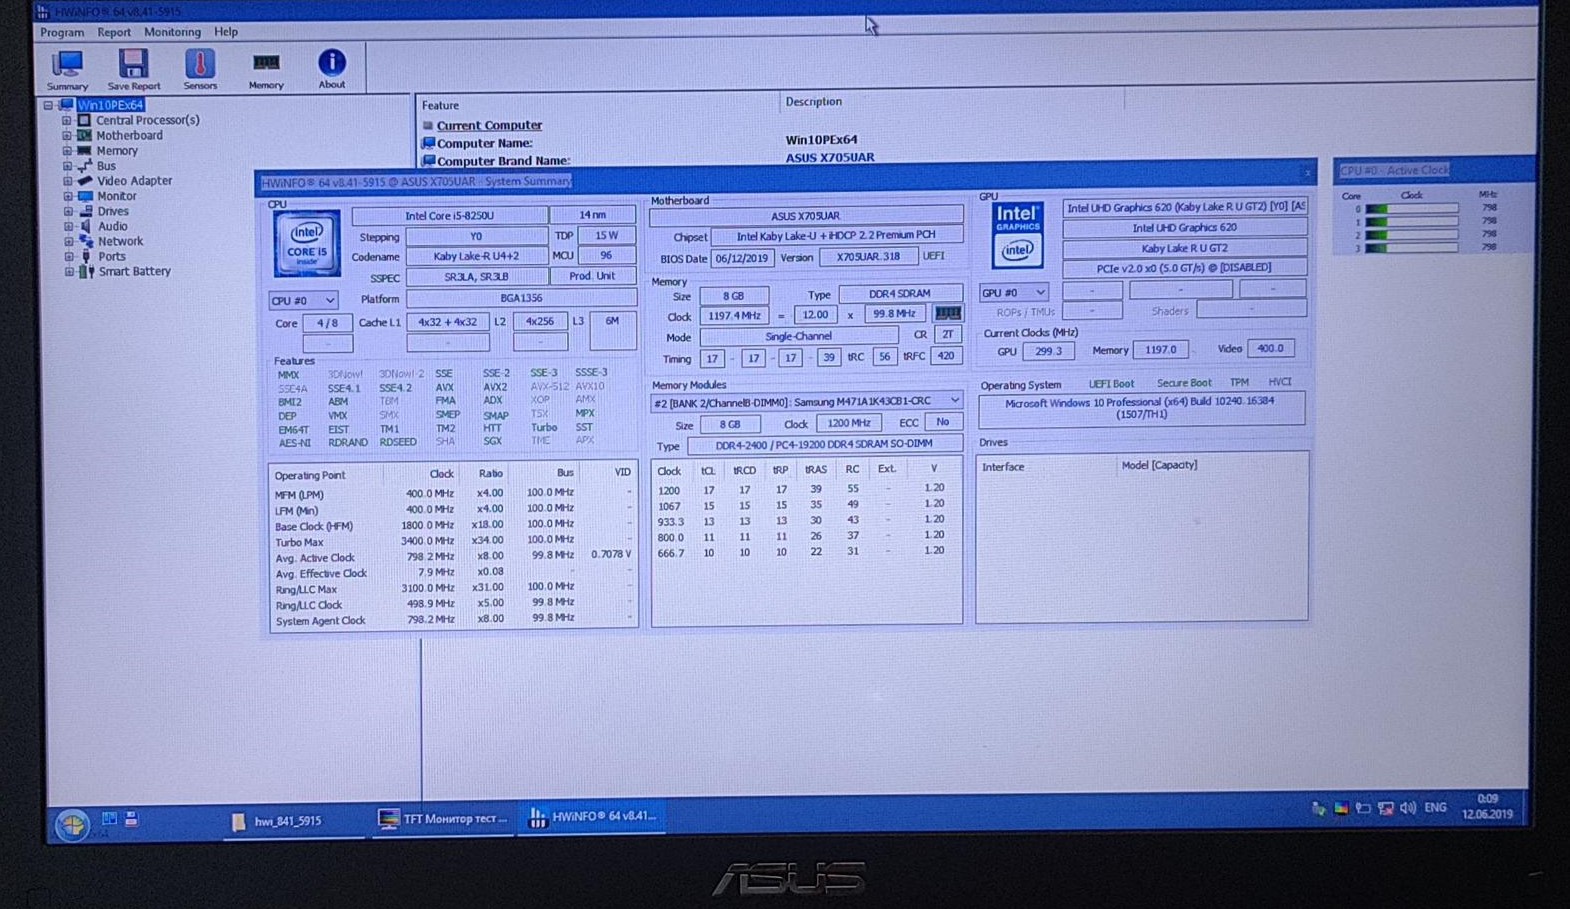Click the Microsoft Windows 10 Professional field

click(x=1141, y=408)
